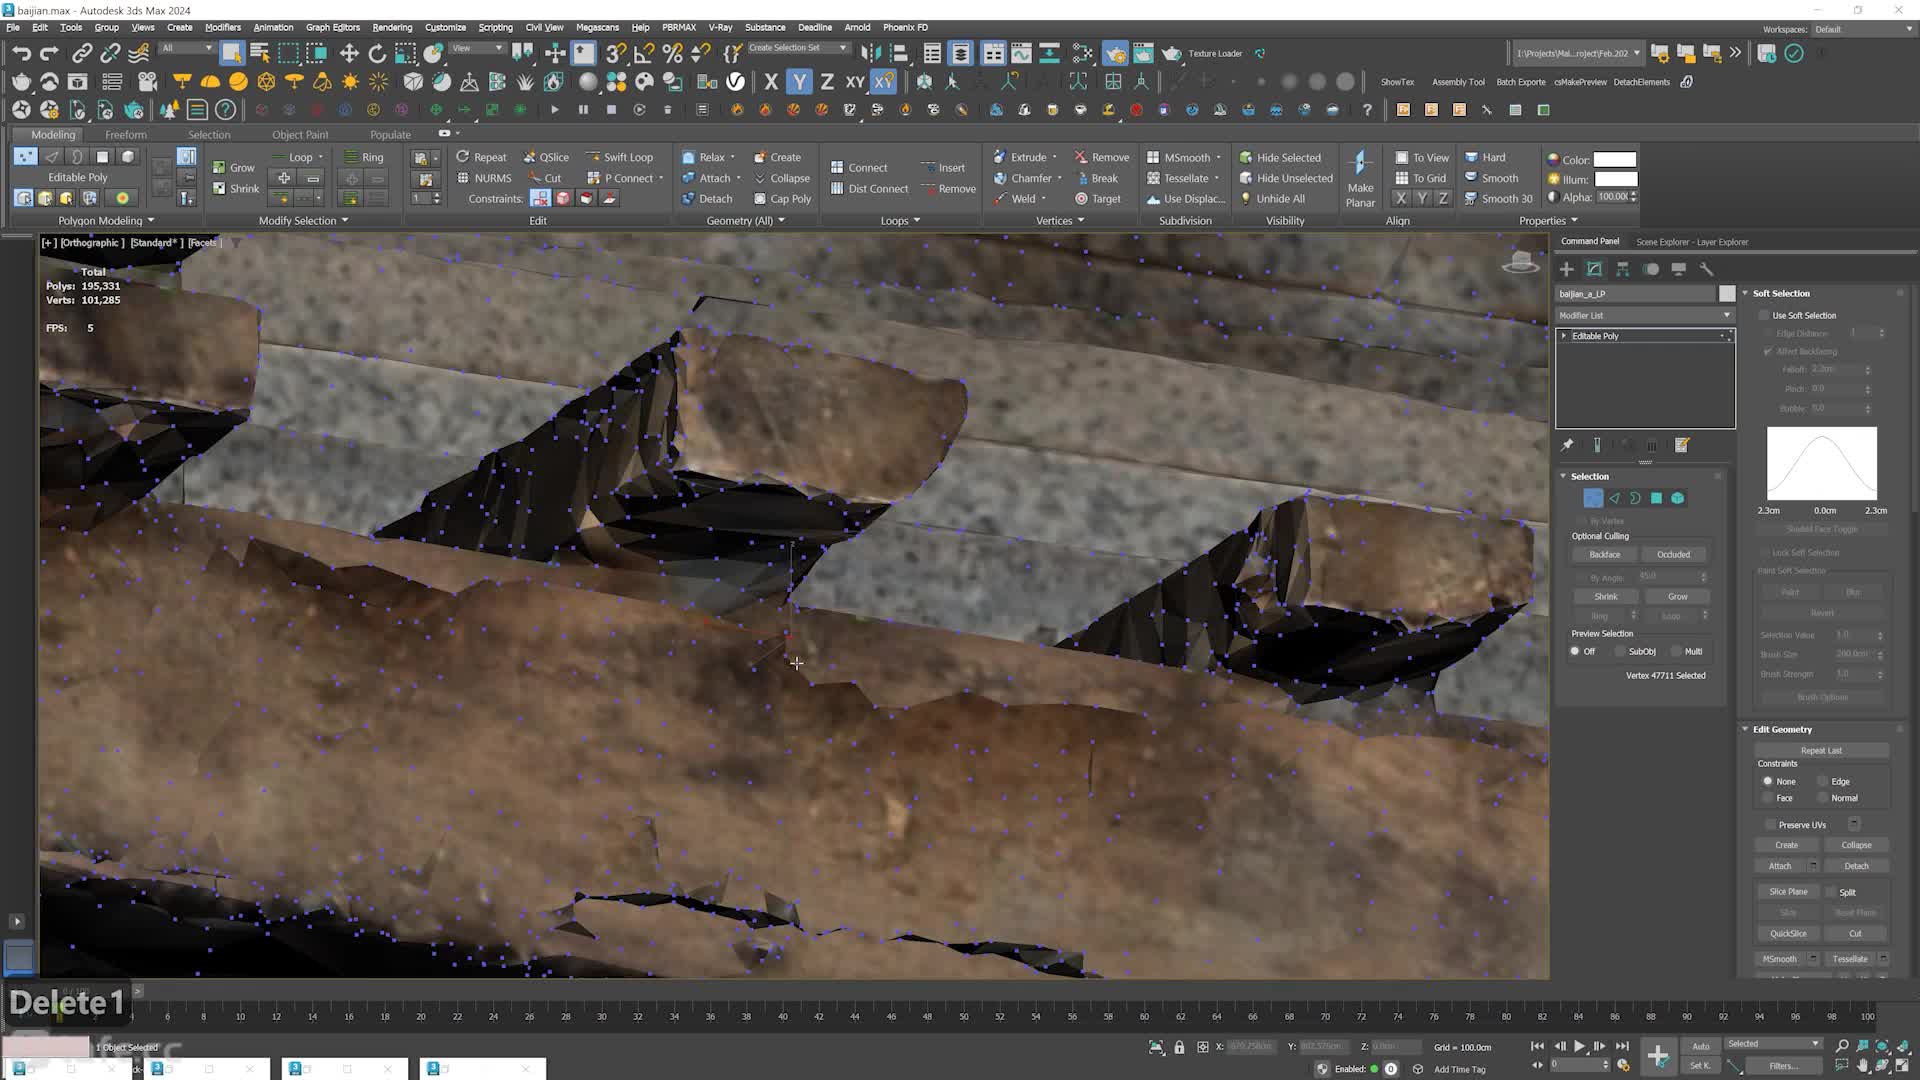The image size is (1920, 1080).
Task: Click the Collapse button in Edit Geometry
Action: pos(1856,845)
